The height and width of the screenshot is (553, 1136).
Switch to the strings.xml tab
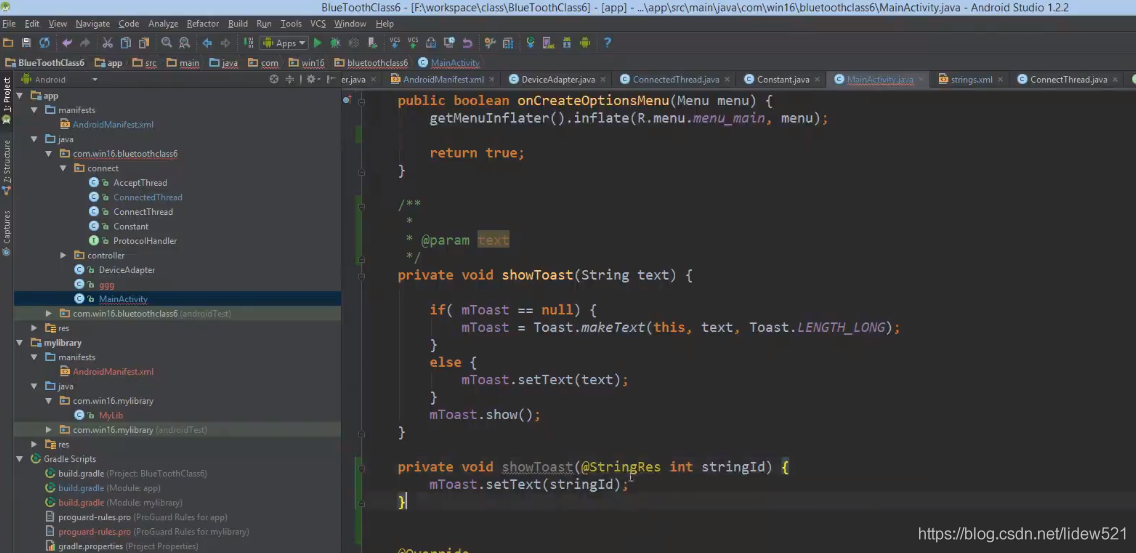point(972,80)
